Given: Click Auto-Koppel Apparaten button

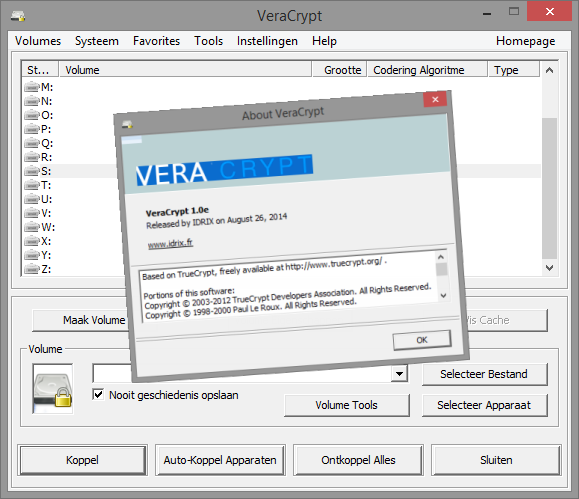Looking at the screenshot, I should pos(220,460).
